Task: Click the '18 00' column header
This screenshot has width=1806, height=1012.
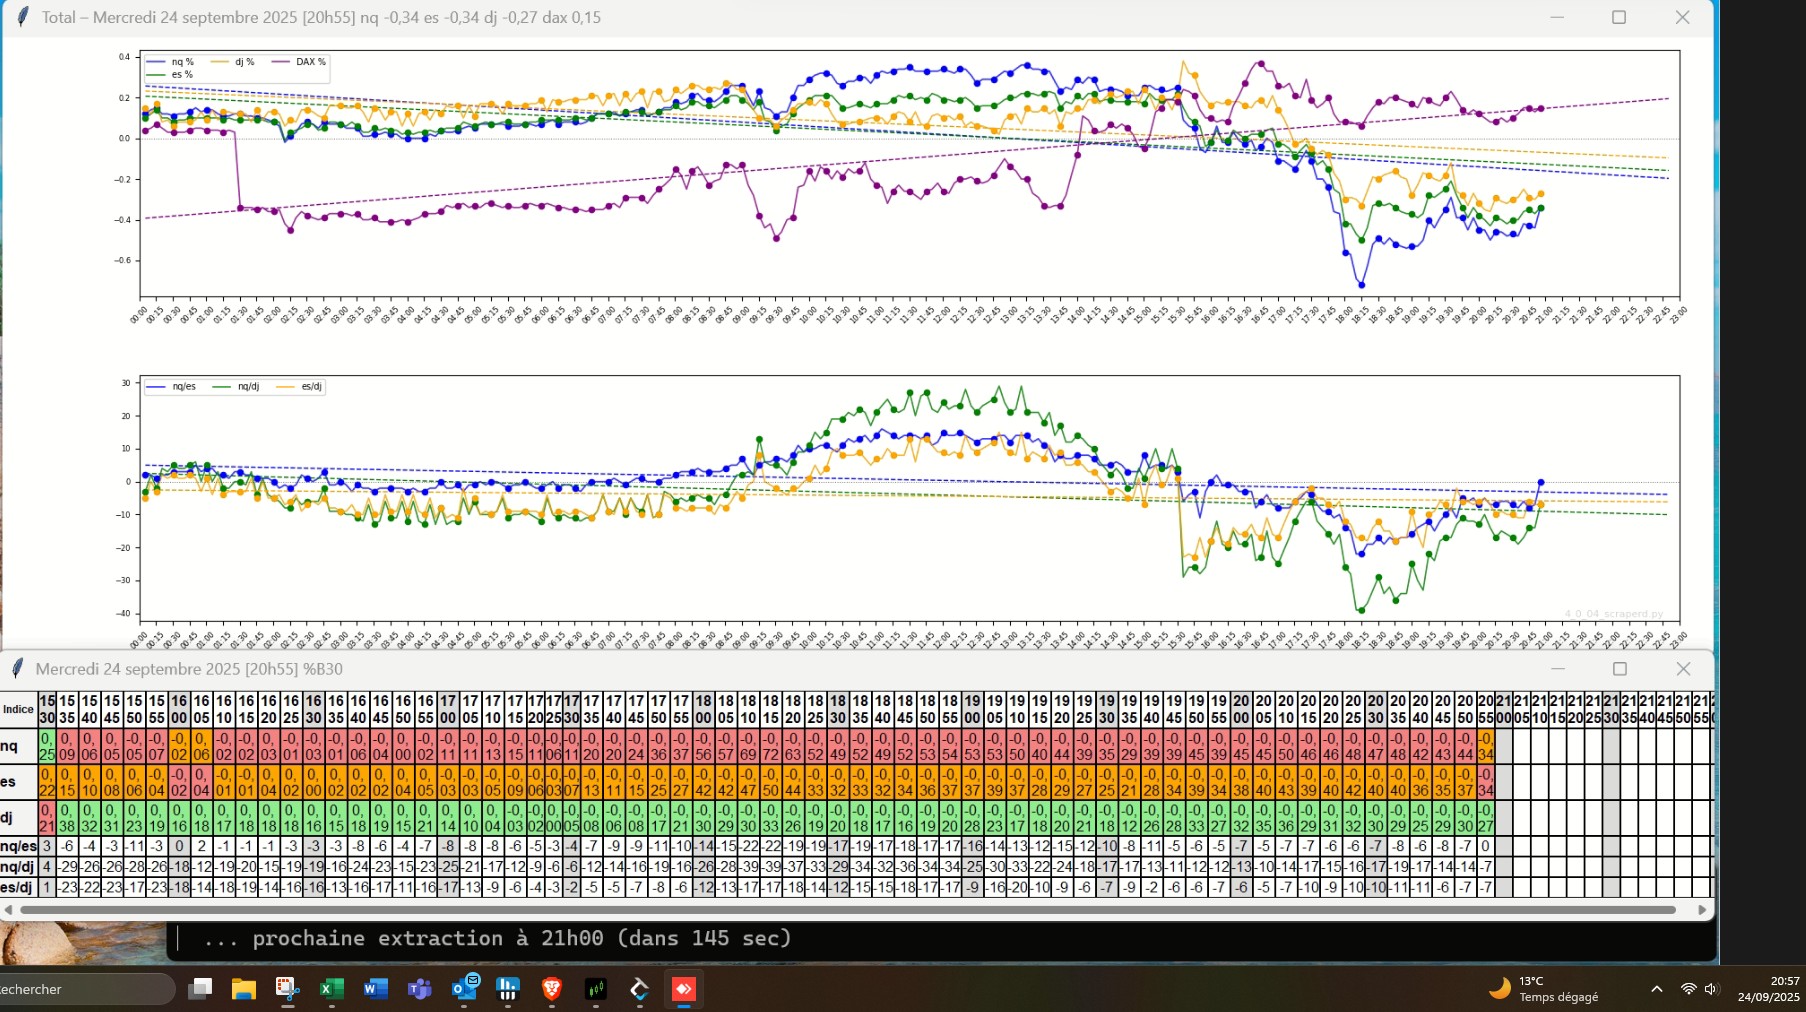Action: (x=704, y=709)
